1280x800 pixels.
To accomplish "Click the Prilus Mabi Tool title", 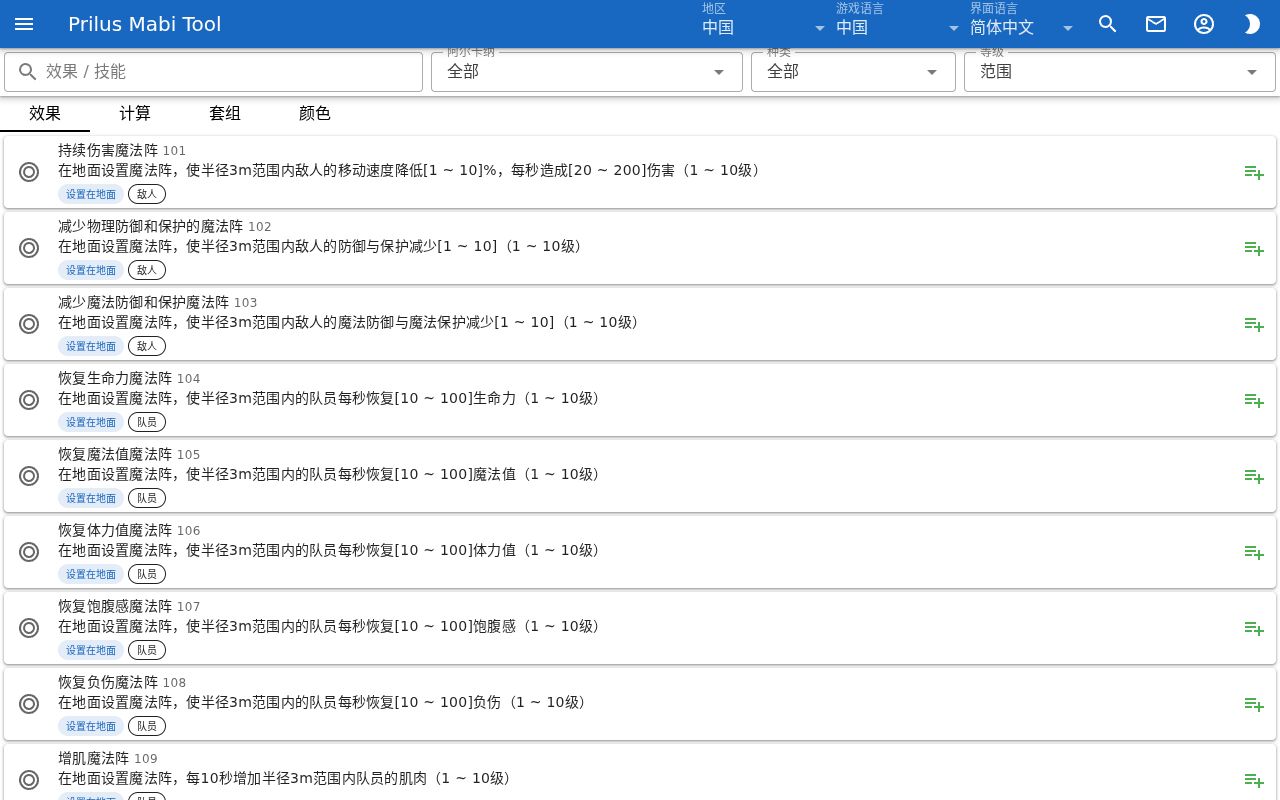I will point(145,24).
